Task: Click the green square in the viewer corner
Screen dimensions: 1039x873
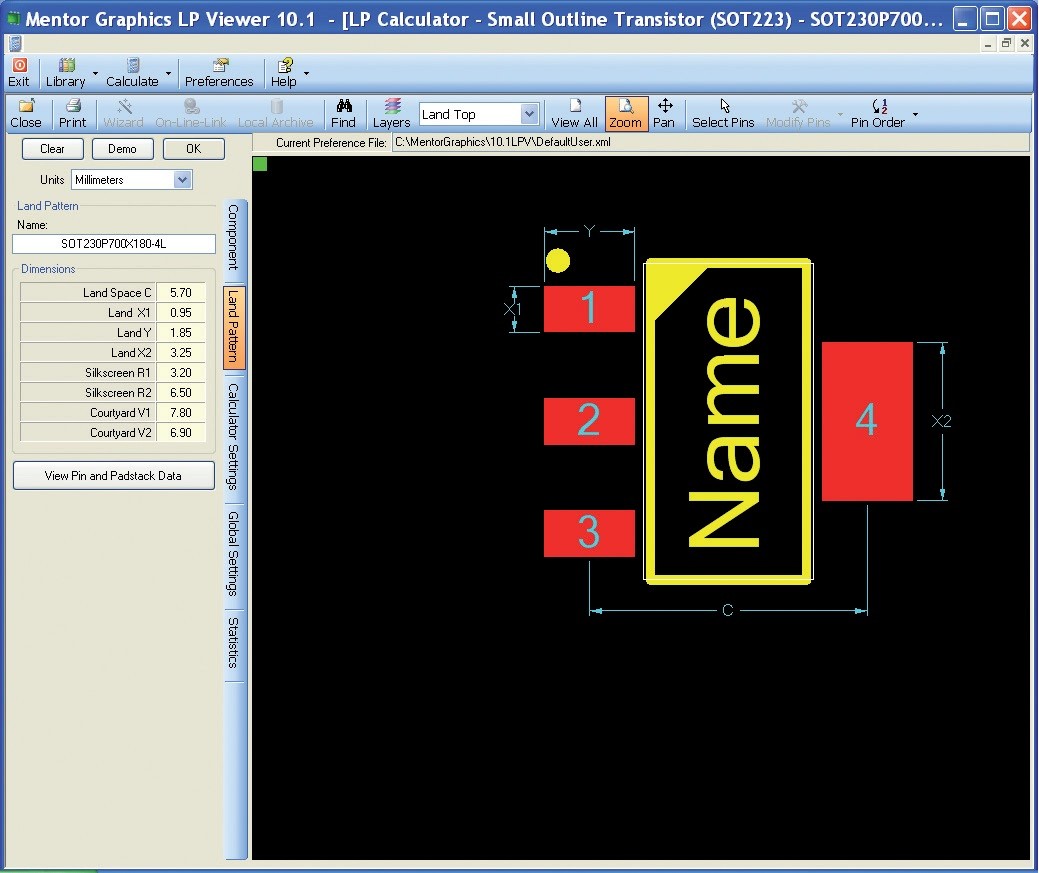Action: pyautogui.click(x=260, y=164)
